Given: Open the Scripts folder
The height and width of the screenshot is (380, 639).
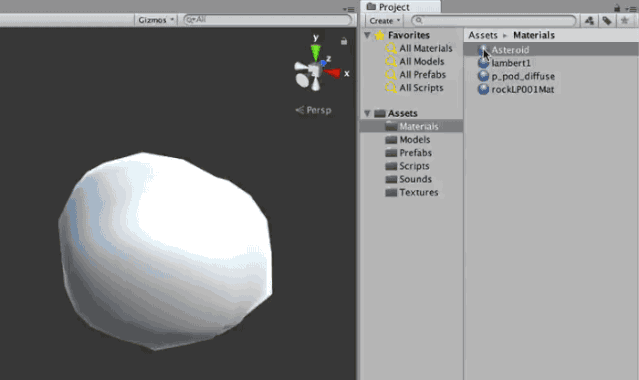Looking at the screenshot, I should pyautogui.click(x=414, y=166).
